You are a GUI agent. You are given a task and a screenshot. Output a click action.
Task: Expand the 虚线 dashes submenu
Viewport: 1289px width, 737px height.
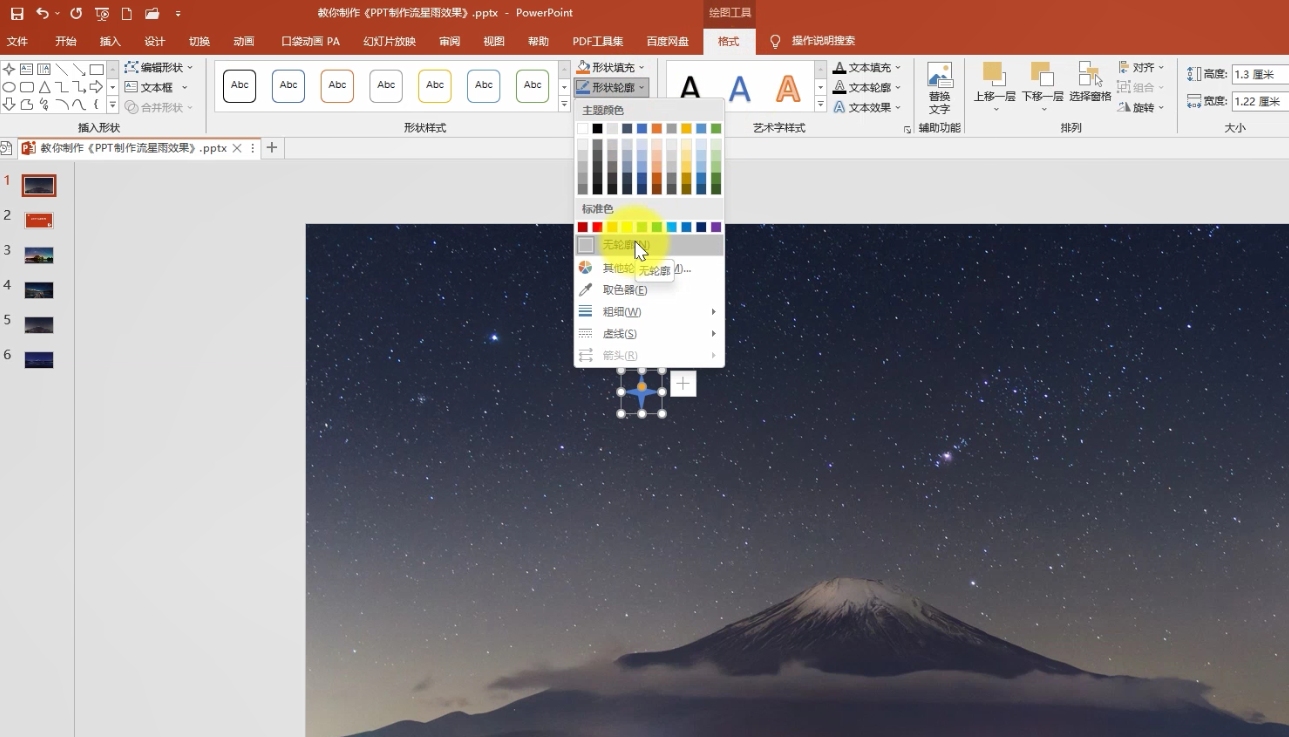pyautogui.click(x=649, y=334)
